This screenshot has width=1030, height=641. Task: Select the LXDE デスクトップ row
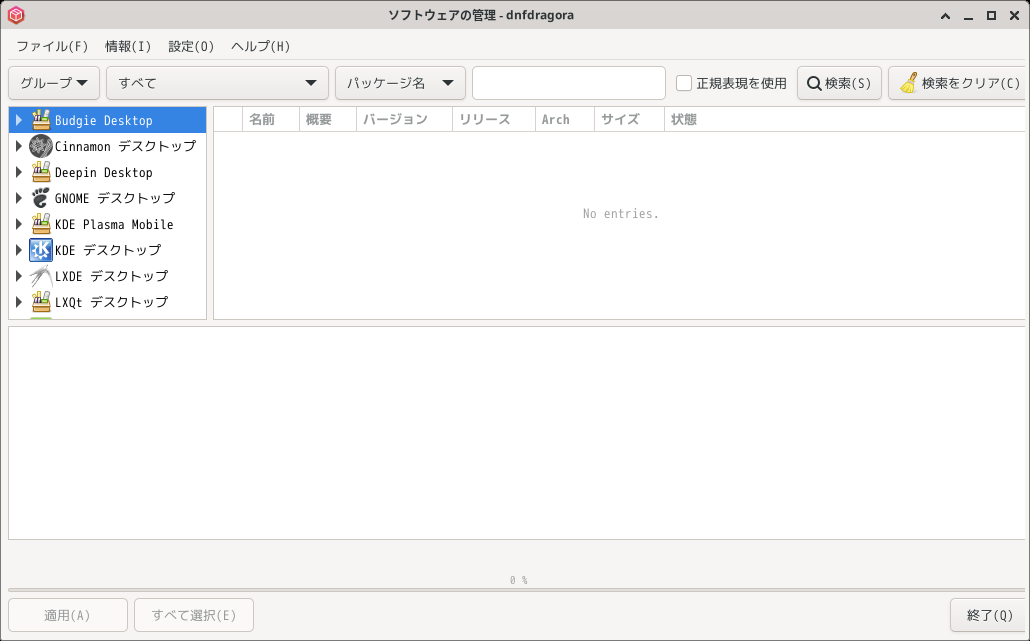click(x=108, y=276)
